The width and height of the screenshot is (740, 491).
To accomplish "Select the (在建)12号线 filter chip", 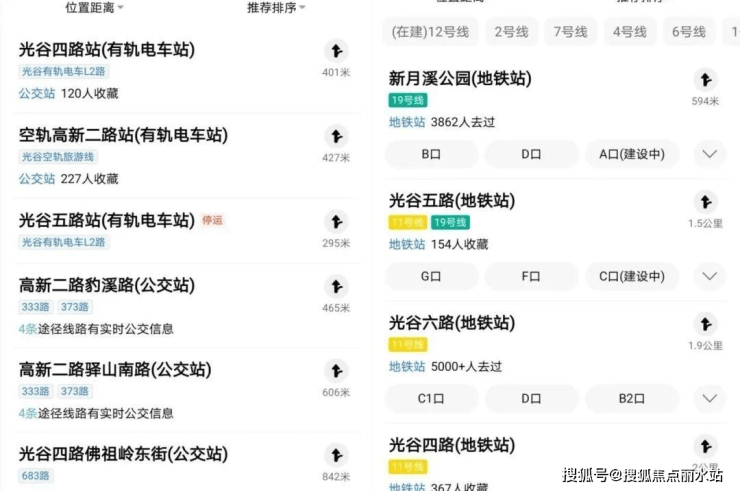I will pyautogui.click(x=430, y=32).
